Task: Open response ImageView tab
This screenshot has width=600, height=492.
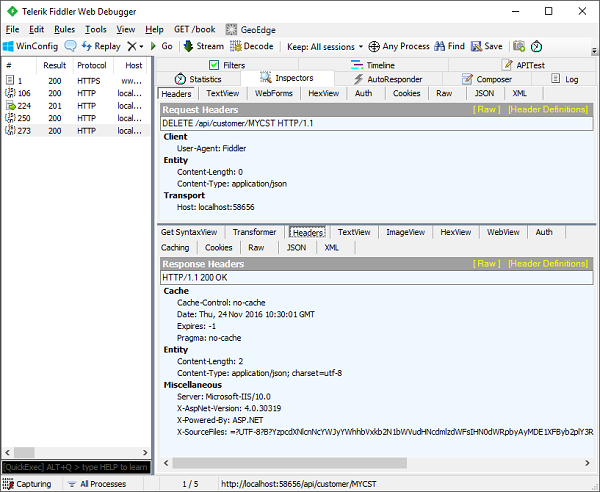Action: [405, 232]
